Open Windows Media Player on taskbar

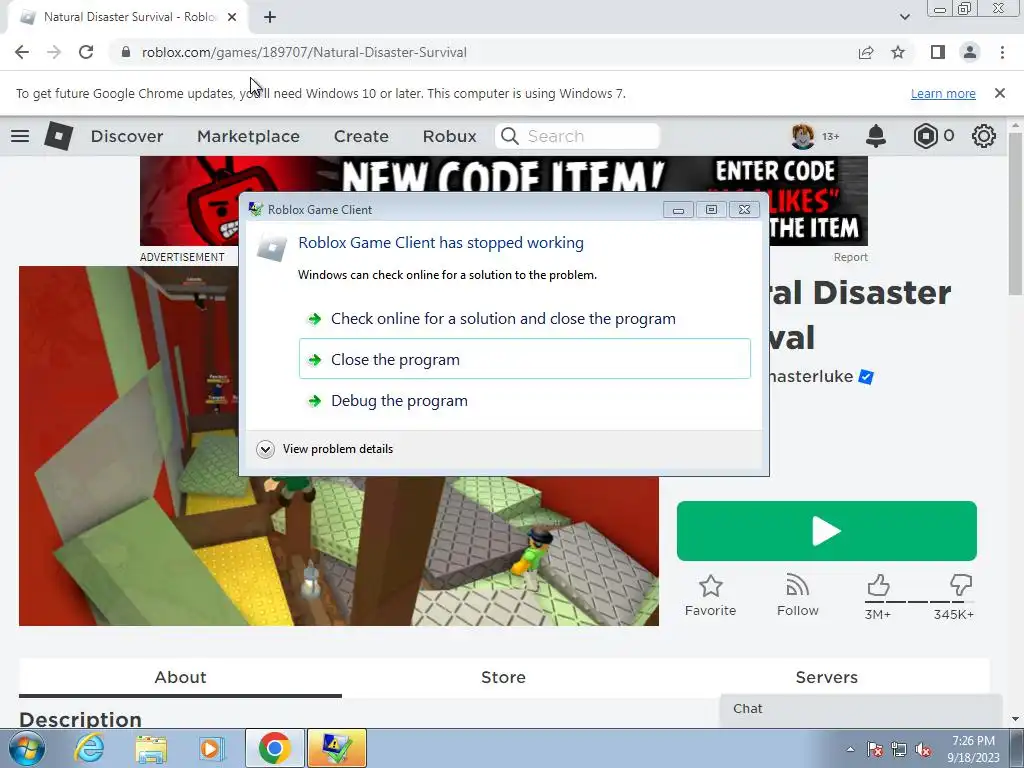(212, 748)
